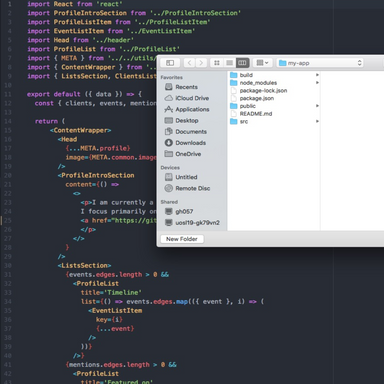Screen dimensions: 384x384
Task: Click the OneDrive folder icon
Action: (169, 154)
